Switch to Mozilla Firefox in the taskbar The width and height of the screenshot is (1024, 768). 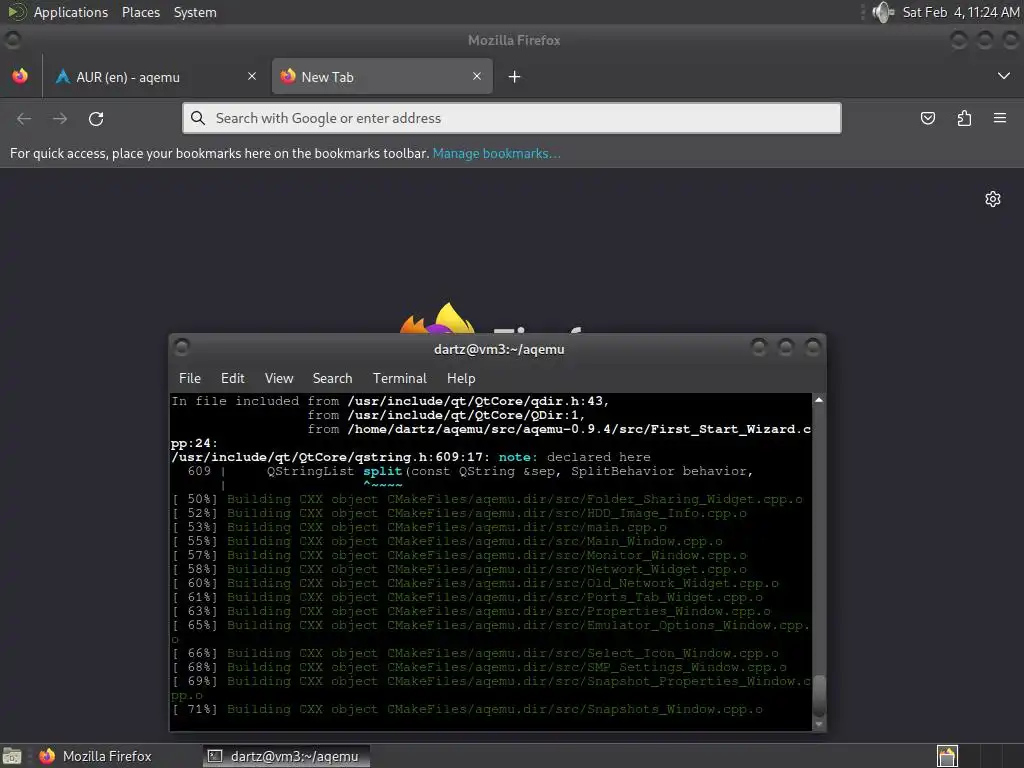click(x=95, y=756)
